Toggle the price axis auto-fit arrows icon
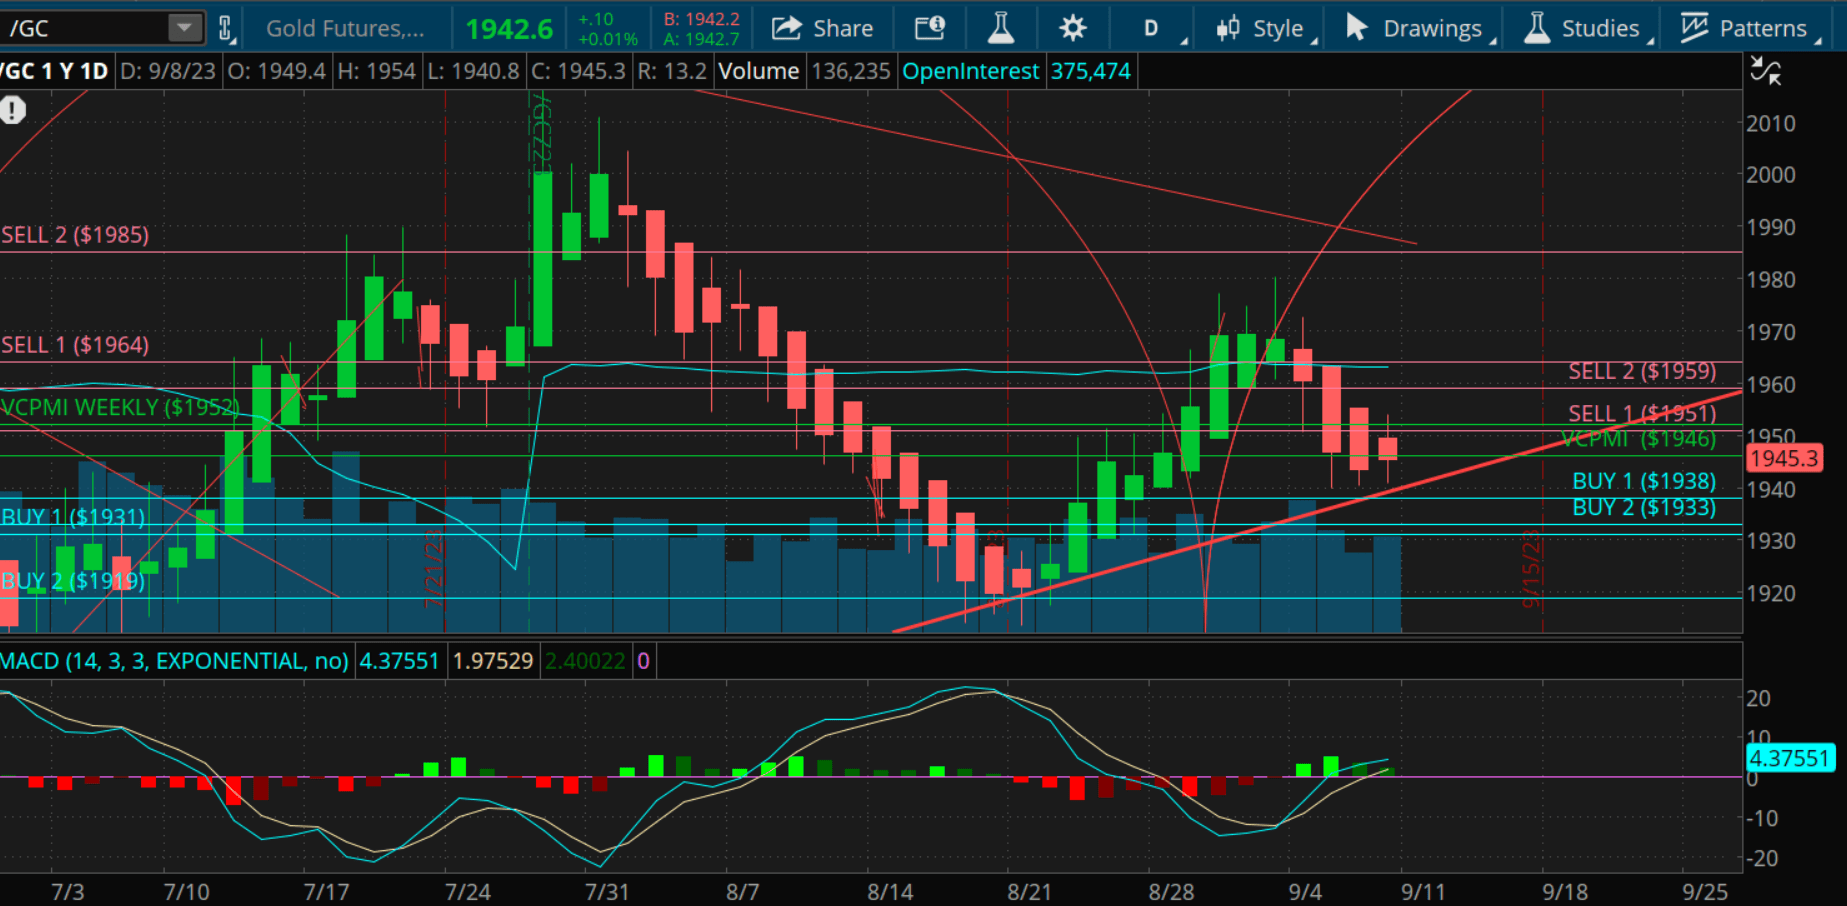Viewport: 1847px width, 906px height. (x=1765, y=71)
